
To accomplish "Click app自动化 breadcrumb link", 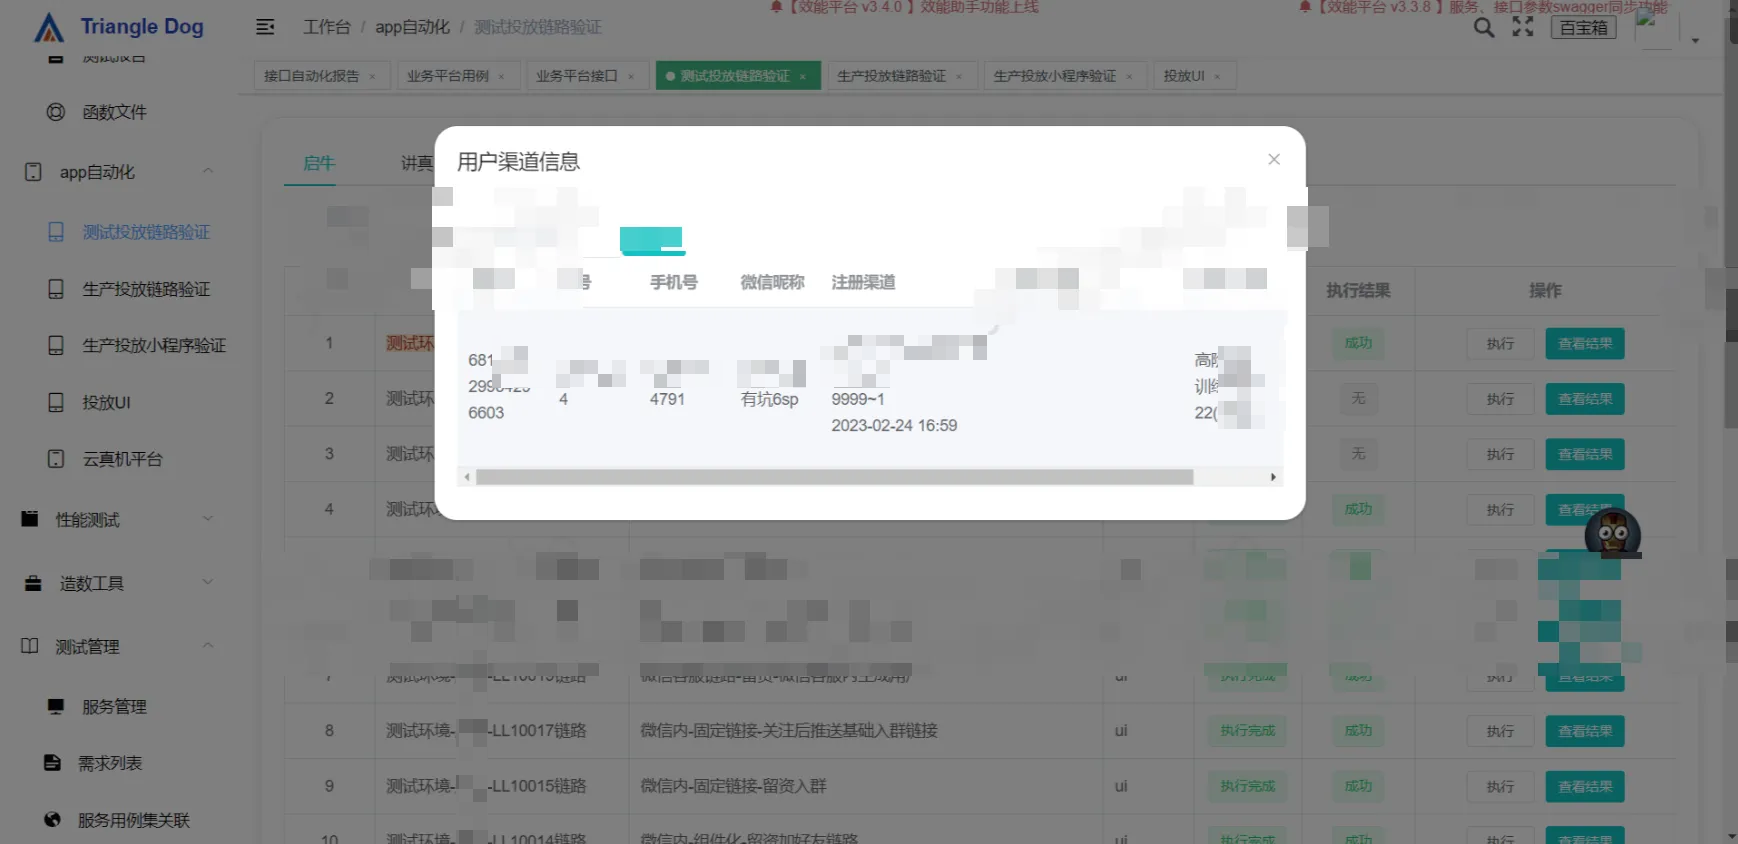I will (x=412, y=27).
